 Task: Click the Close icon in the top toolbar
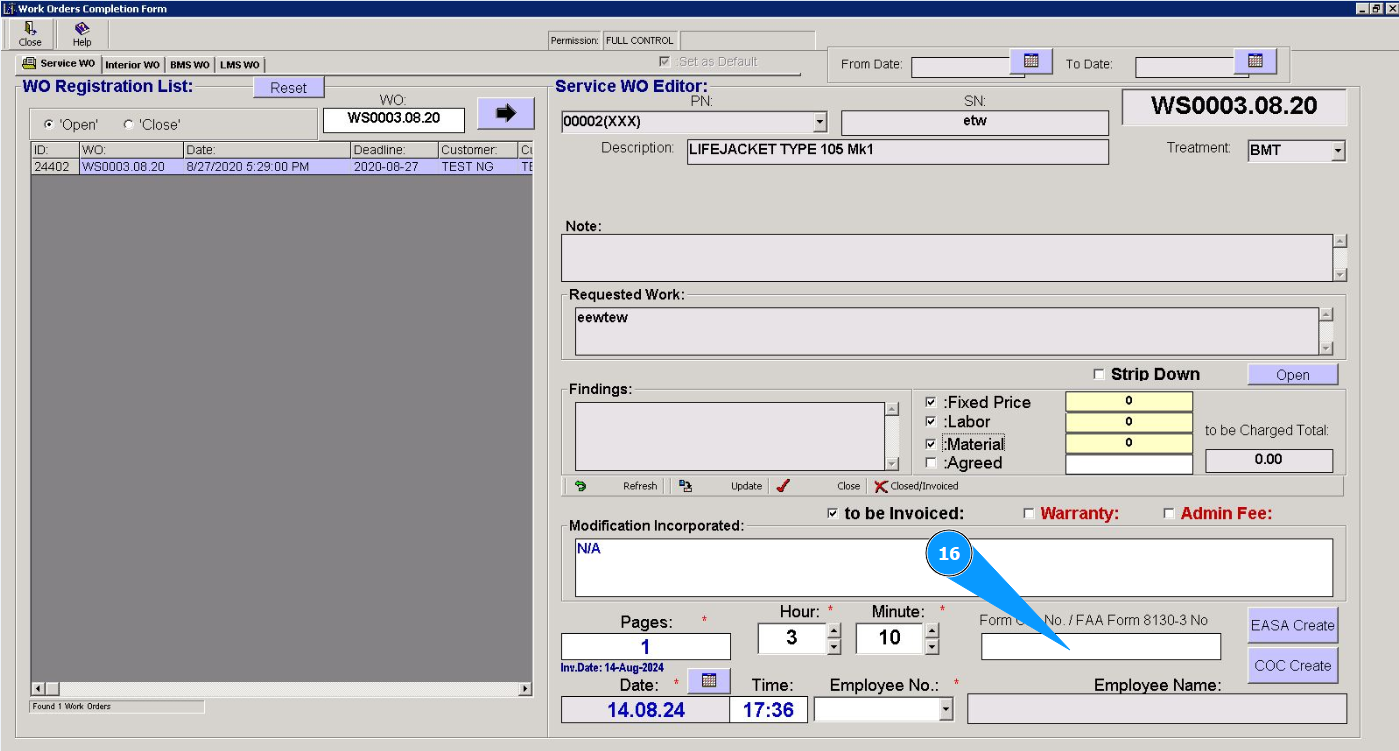point(30,35)
